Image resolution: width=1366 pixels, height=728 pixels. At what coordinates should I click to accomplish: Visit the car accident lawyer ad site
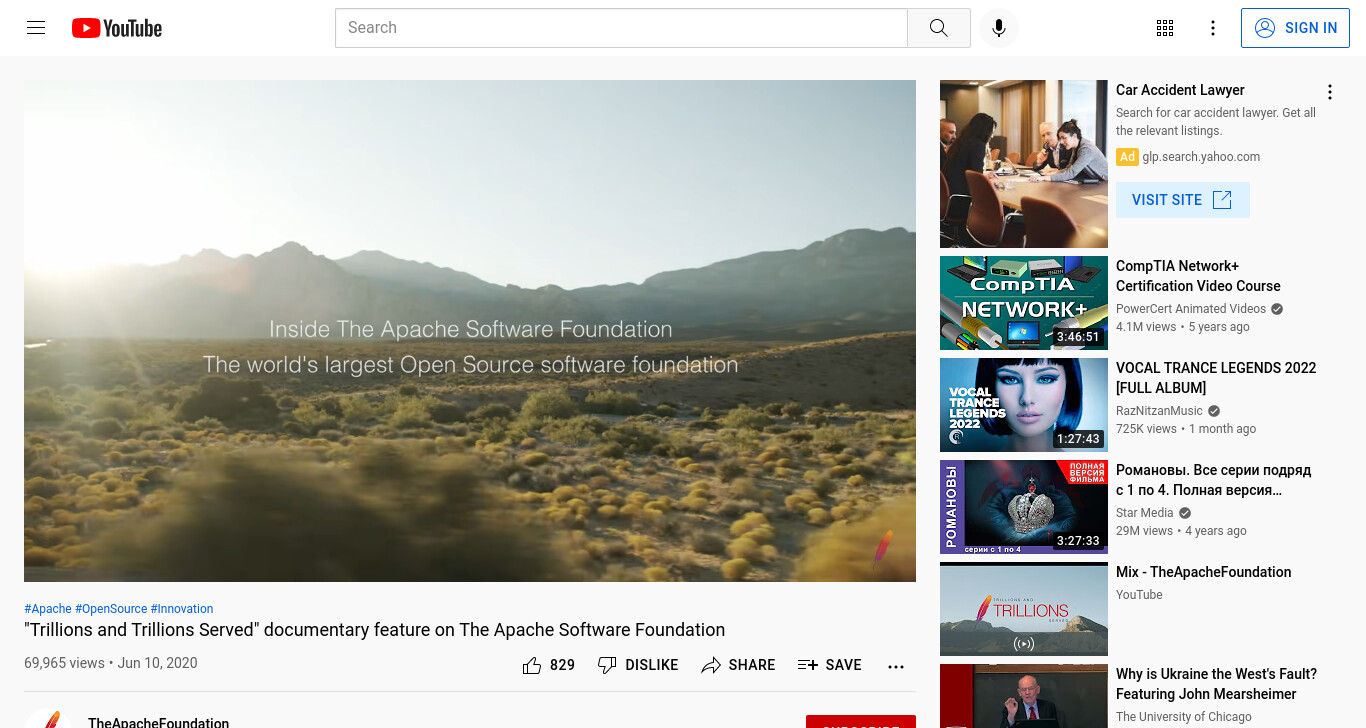pyautogui.click(x=1183, y=200)
